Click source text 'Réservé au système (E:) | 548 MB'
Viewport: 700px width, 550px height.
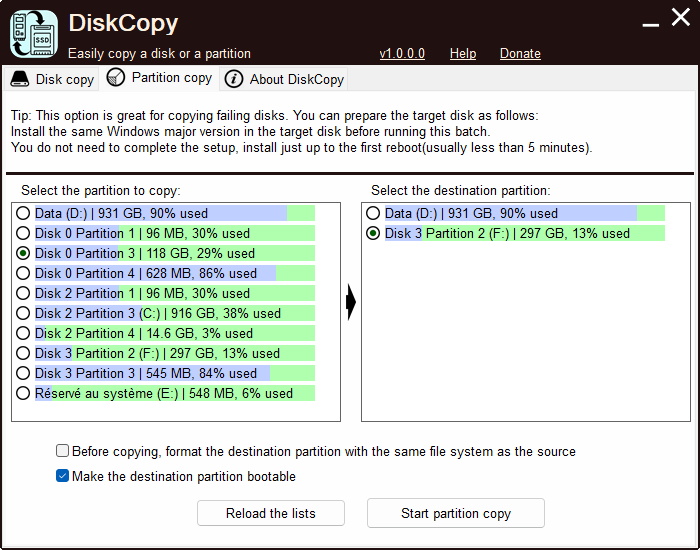pos(137,393)
